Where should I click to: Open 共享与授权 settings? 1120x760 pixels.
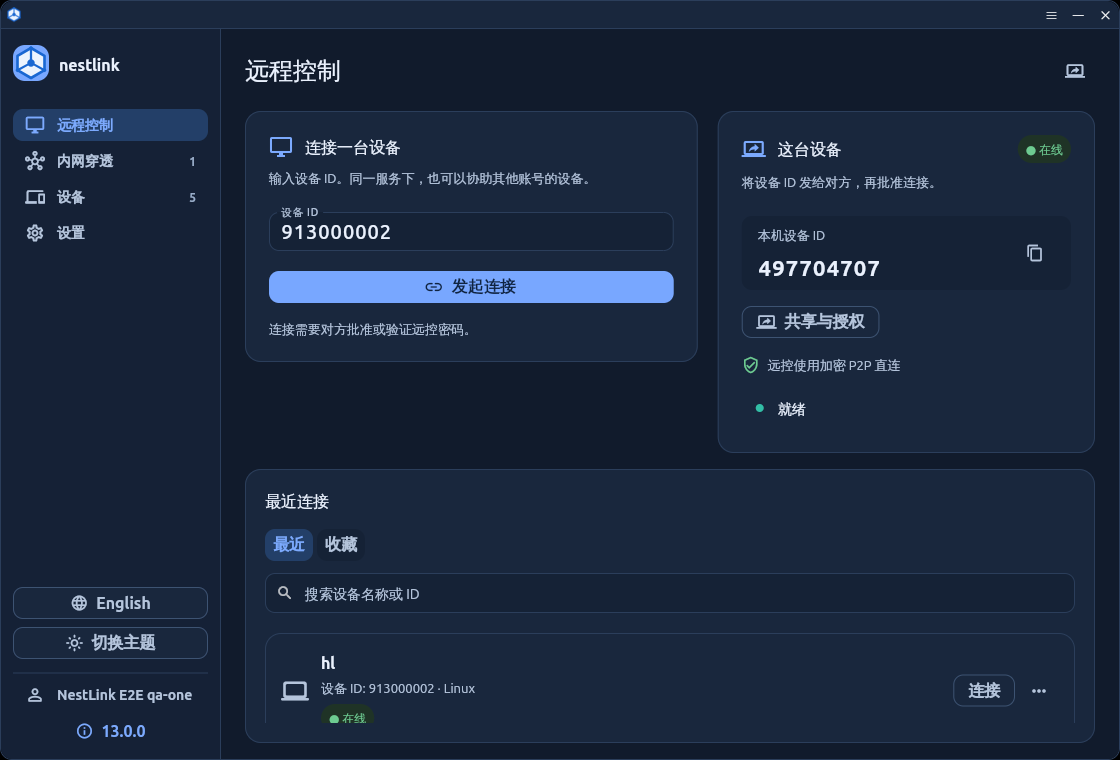(810, 322)
